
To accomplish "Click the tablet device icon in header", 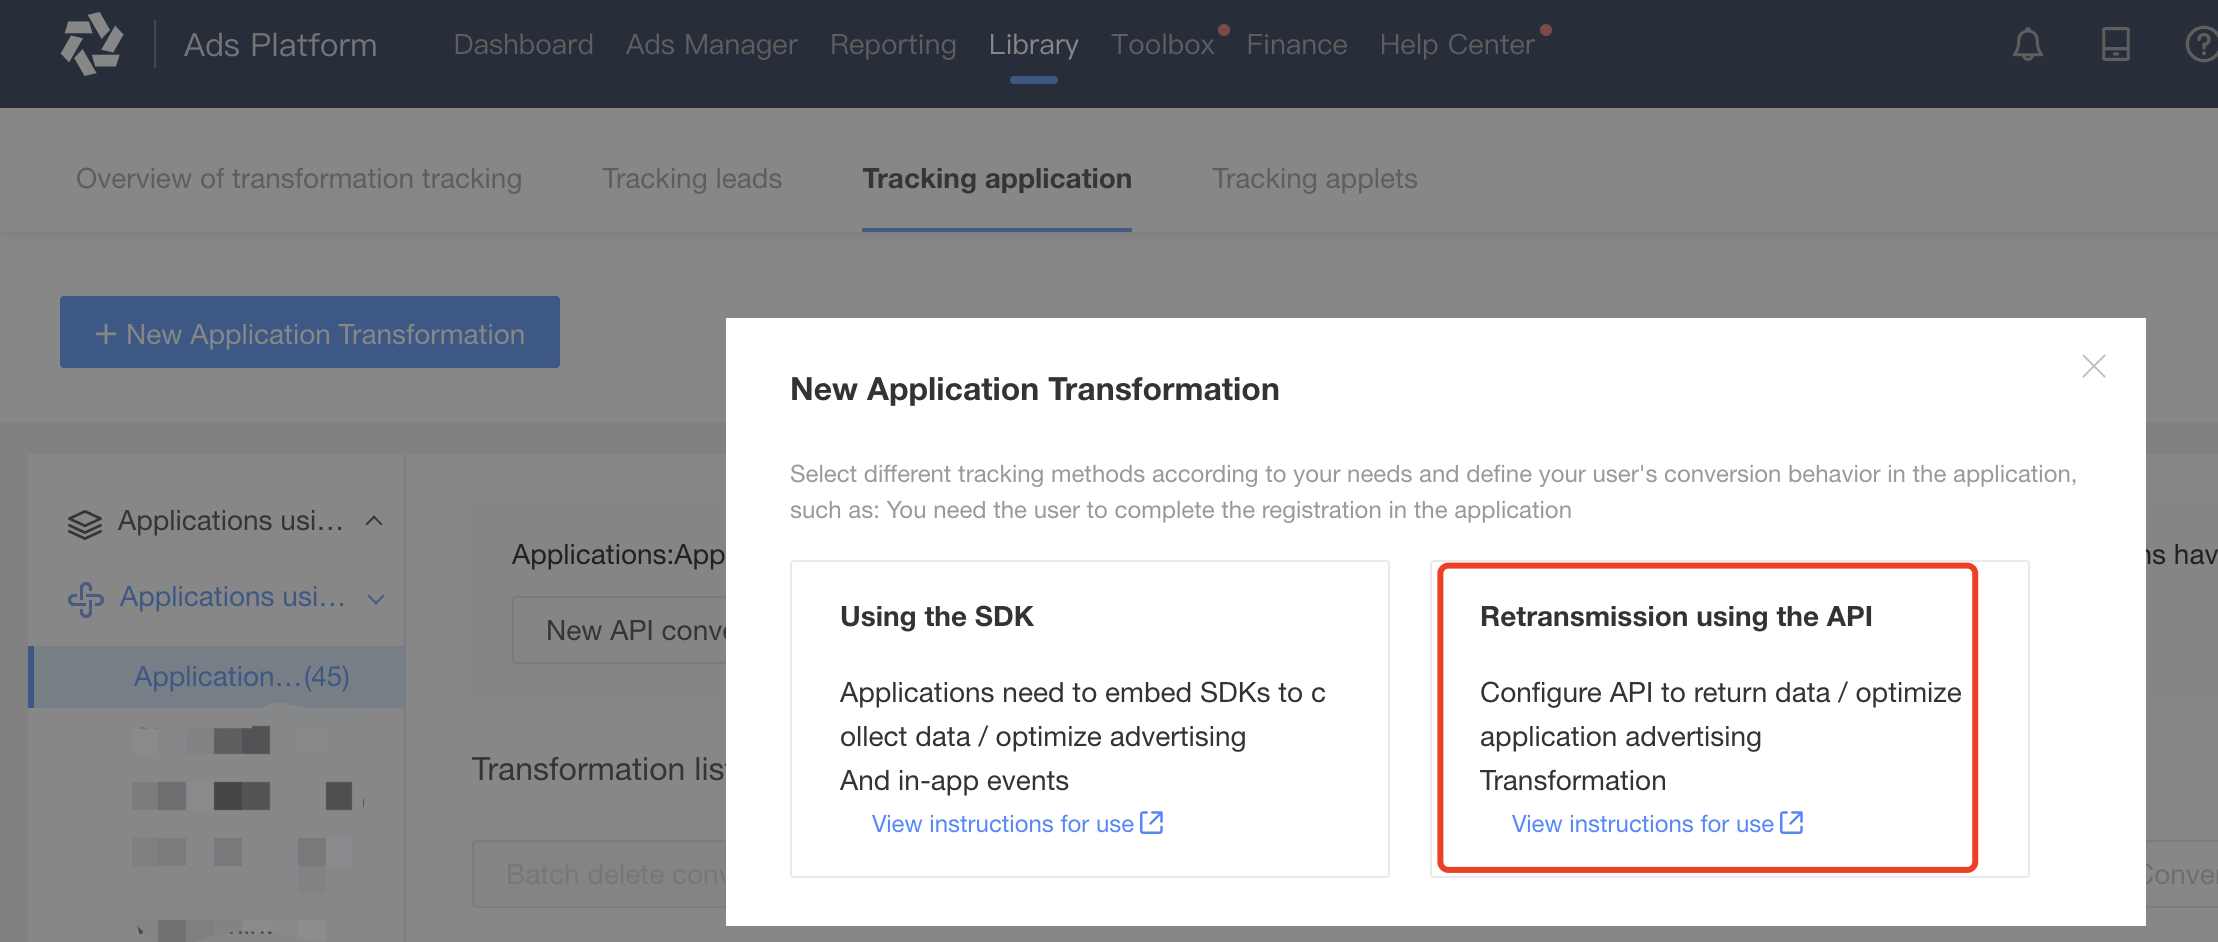I will click(x=2116, y=44).
